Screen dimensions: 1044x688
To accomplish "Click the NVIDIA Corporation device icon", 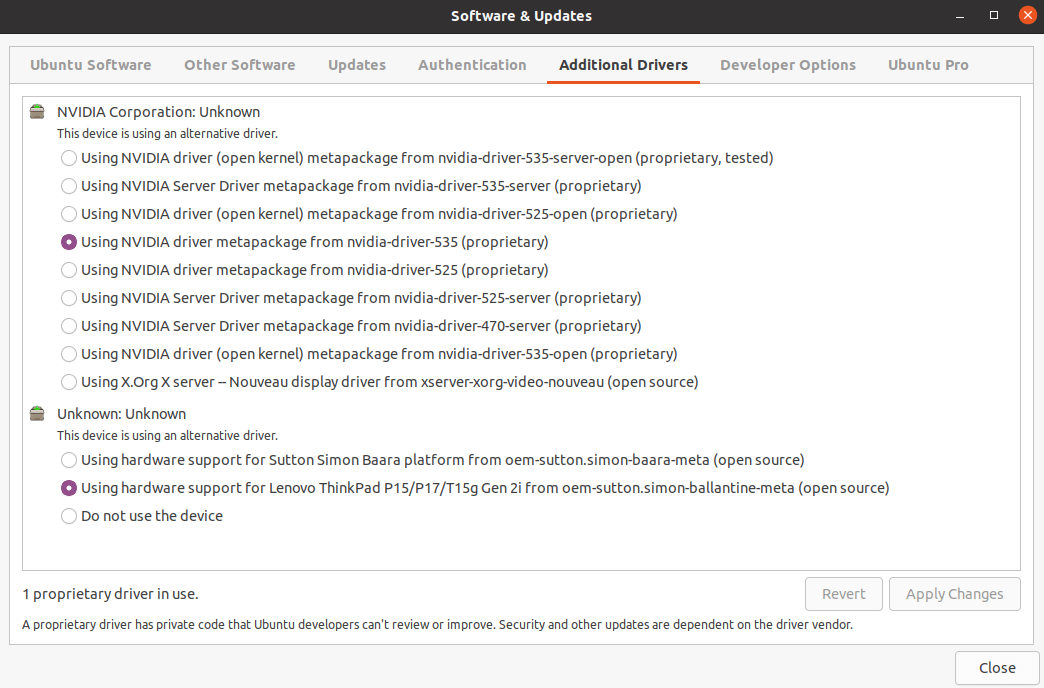I will 37,112.
